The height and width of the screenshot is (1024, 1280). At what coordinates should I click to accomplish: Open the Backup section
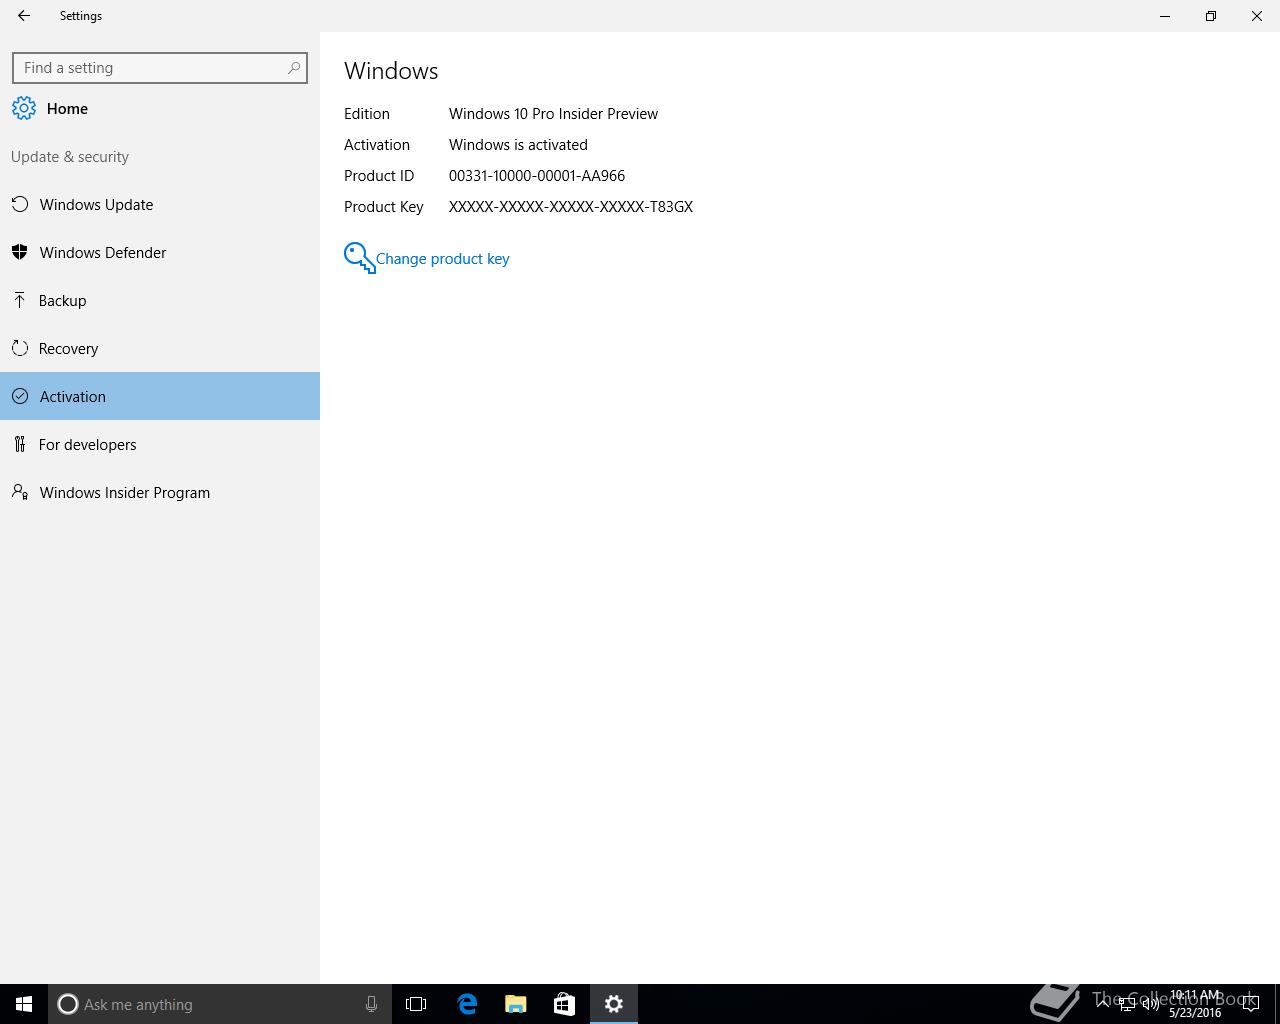(x=160, y=301)
